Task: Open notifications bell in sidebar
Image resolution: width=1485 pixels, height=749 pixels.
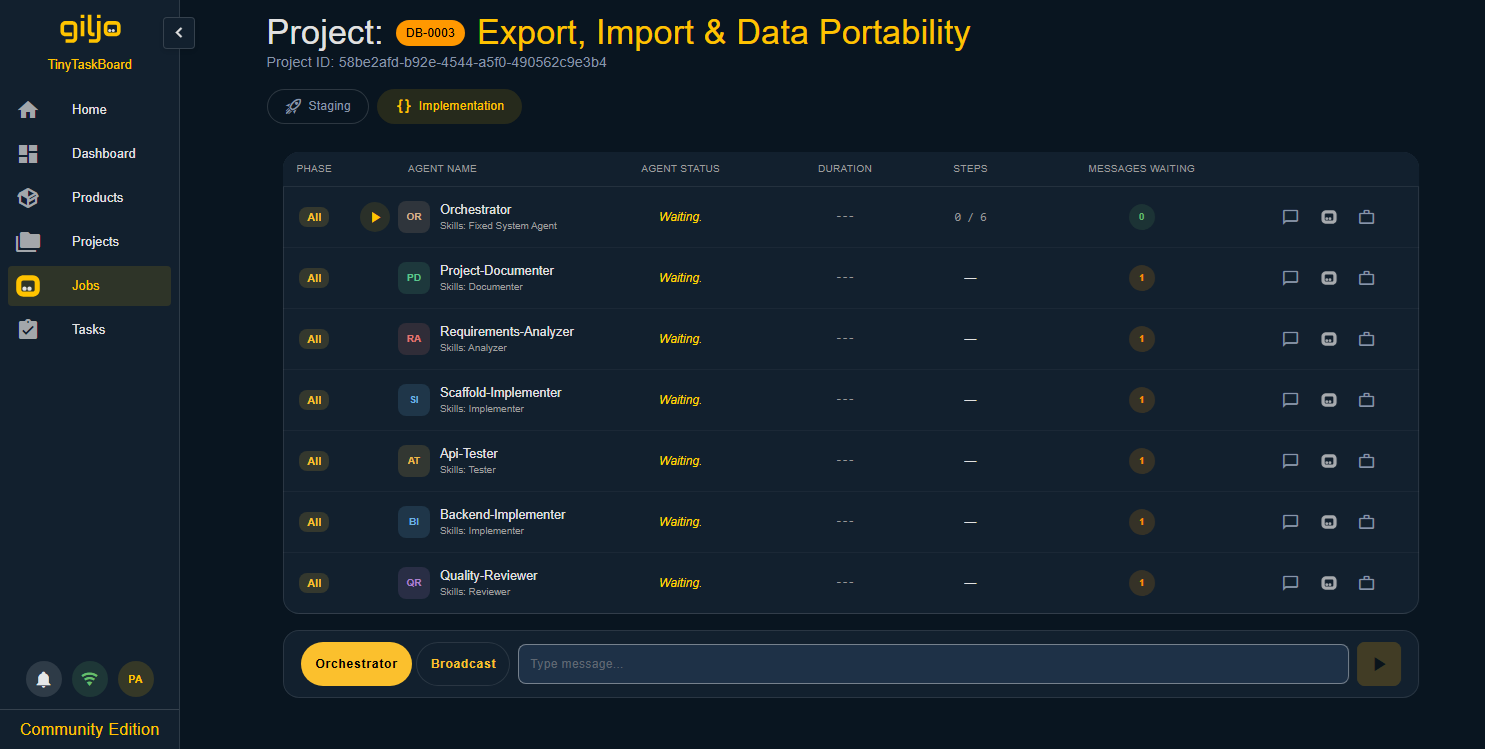Action: 44,679
